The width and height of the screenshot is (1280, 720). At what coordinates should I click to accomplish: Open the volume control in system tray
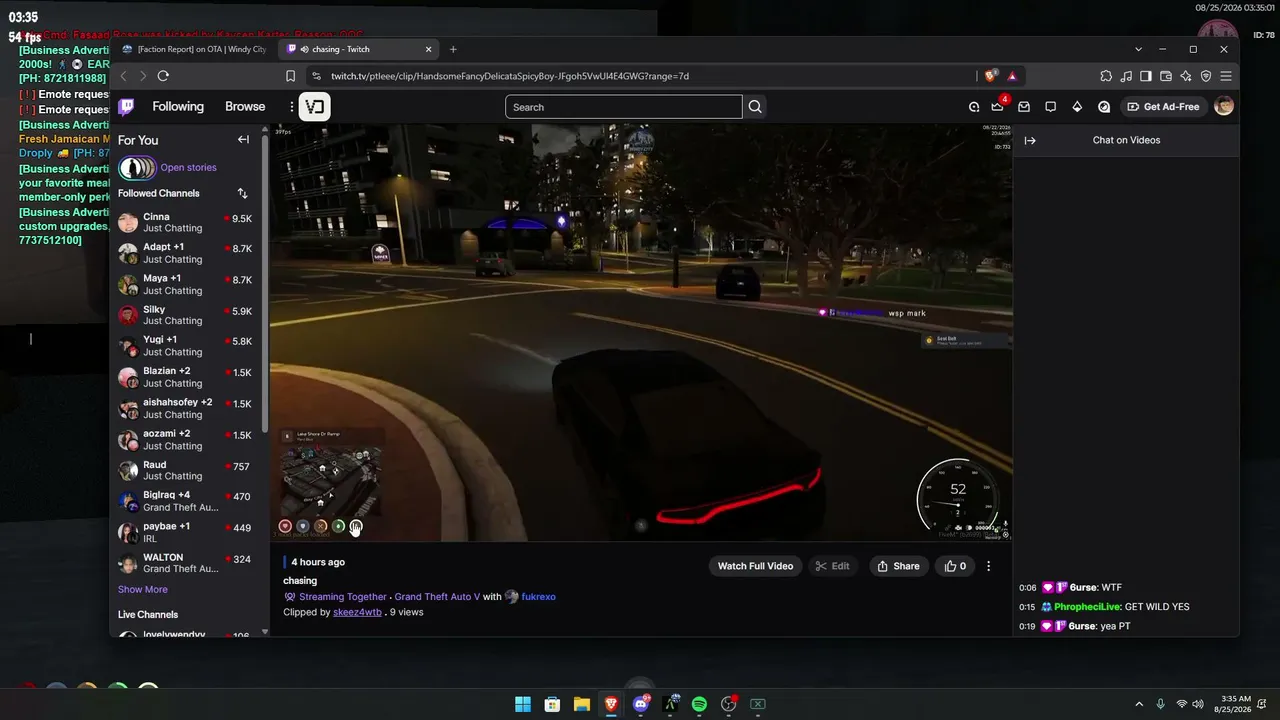click(1198, 704)
